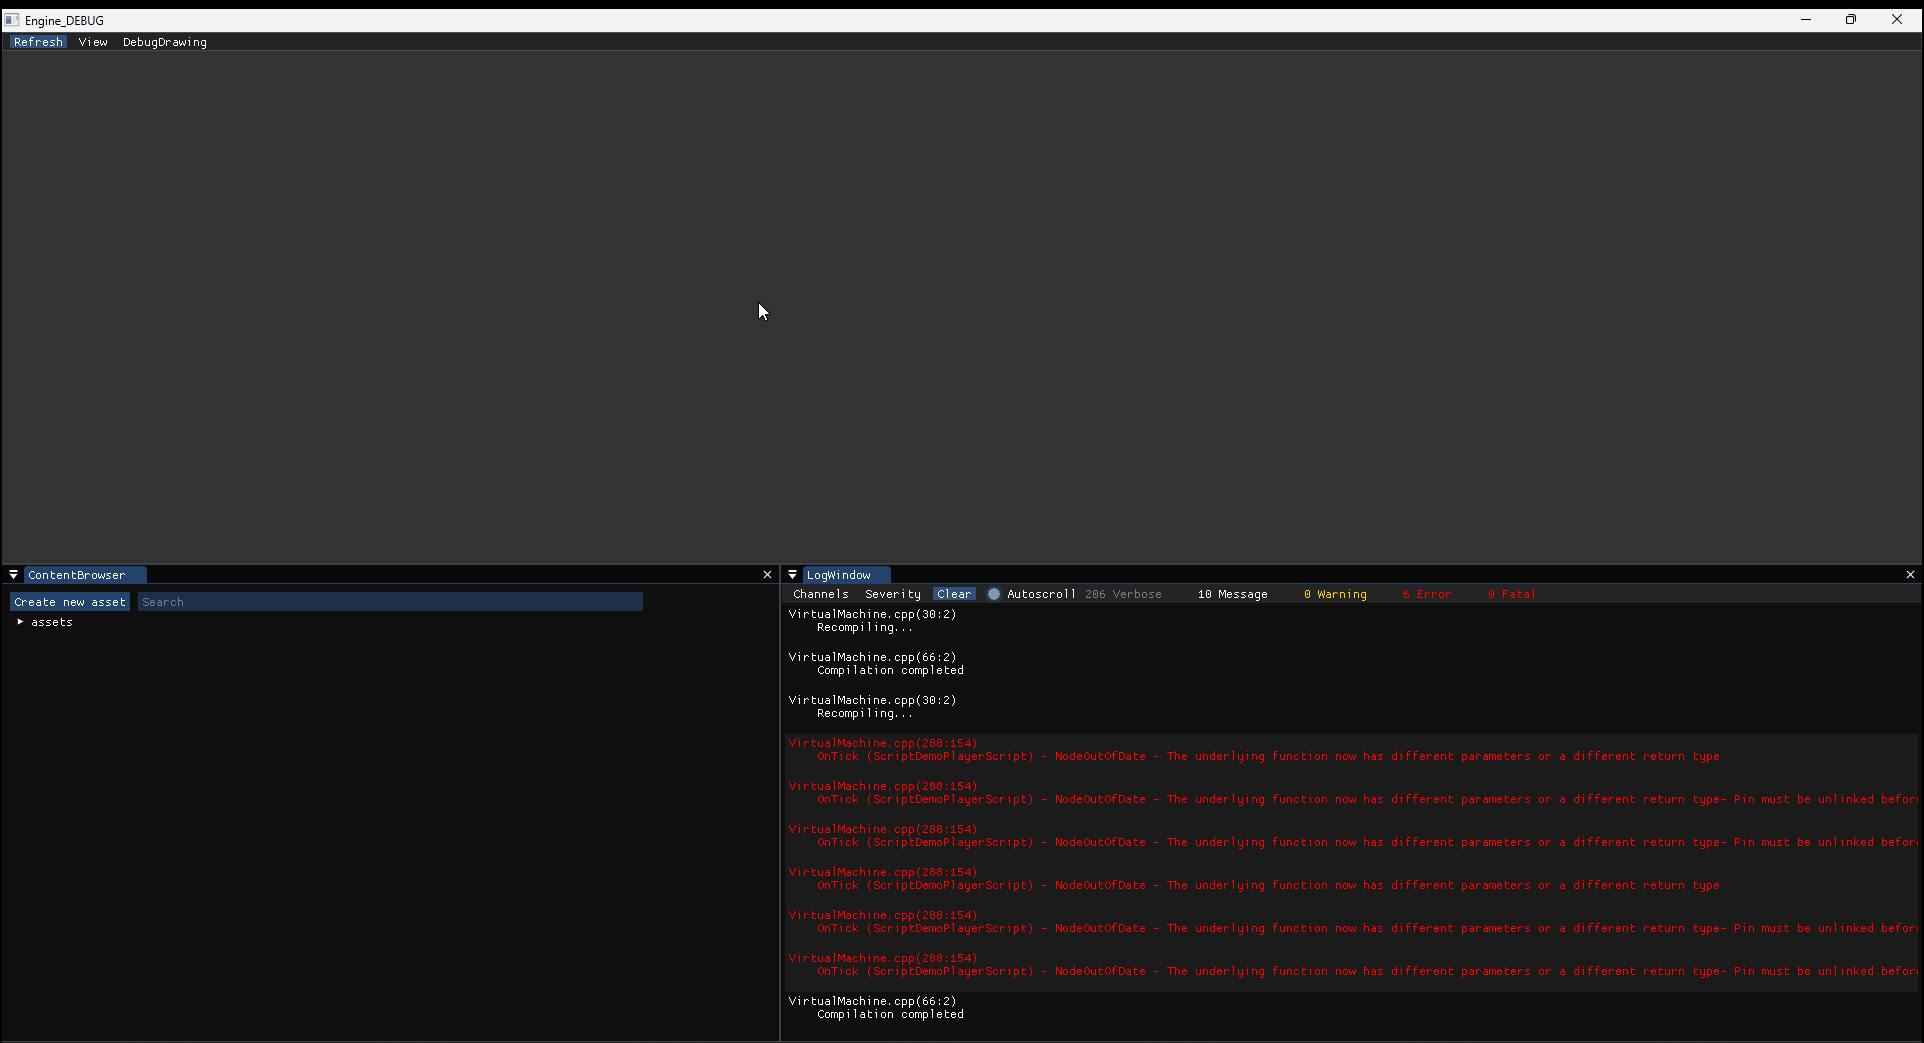Select the LogWindow tab

tap(846, 575)
